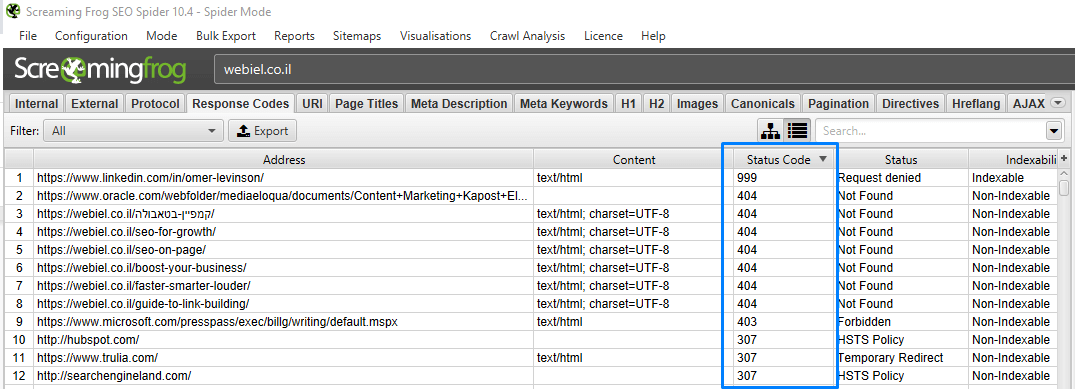Click the Search input box
The image size is (1075, 389).
tap(930, 130)
